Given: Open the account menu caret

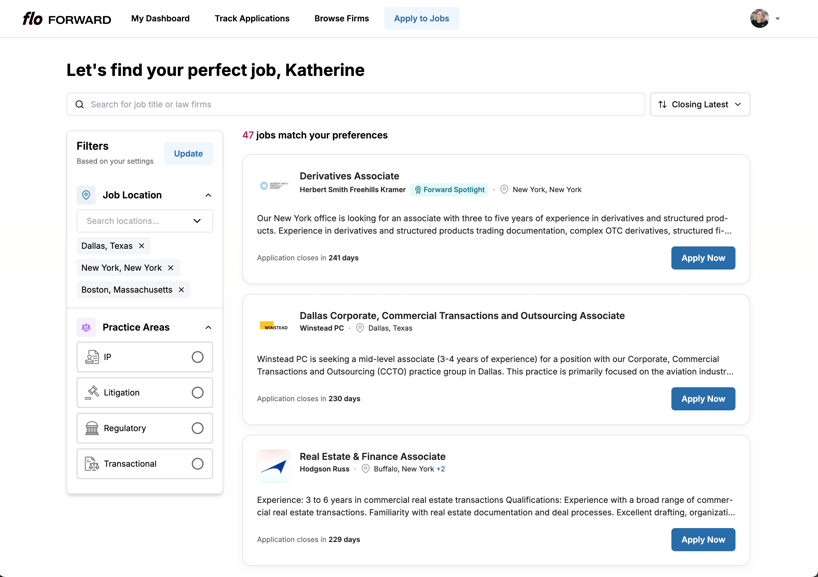Looking at the screenshot, I should (x=777, y=19).
